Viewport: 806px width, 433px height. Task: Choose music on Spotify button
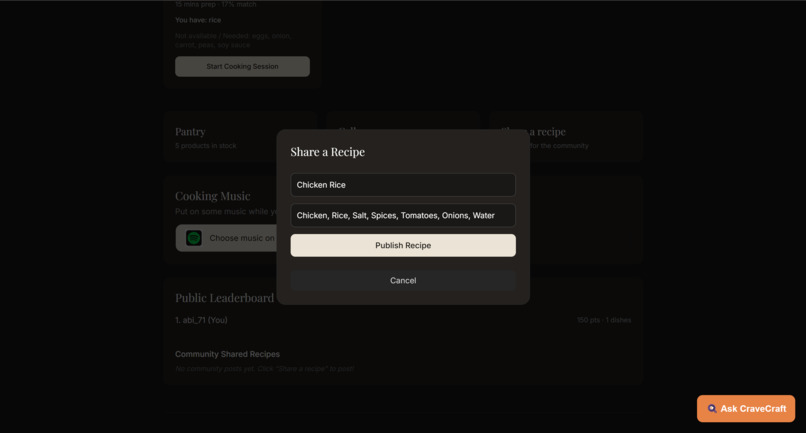(227, 238)
